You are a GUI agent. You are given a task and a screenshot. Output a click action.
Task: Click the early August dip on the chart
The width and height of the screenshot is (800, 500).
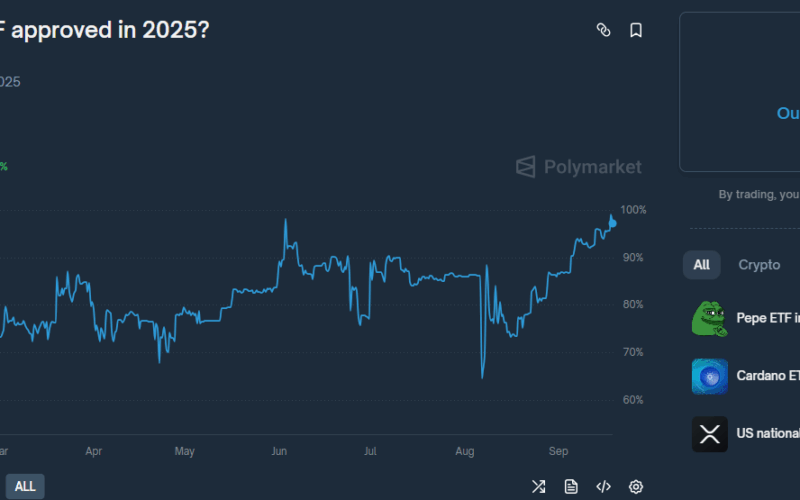(482, 376)
